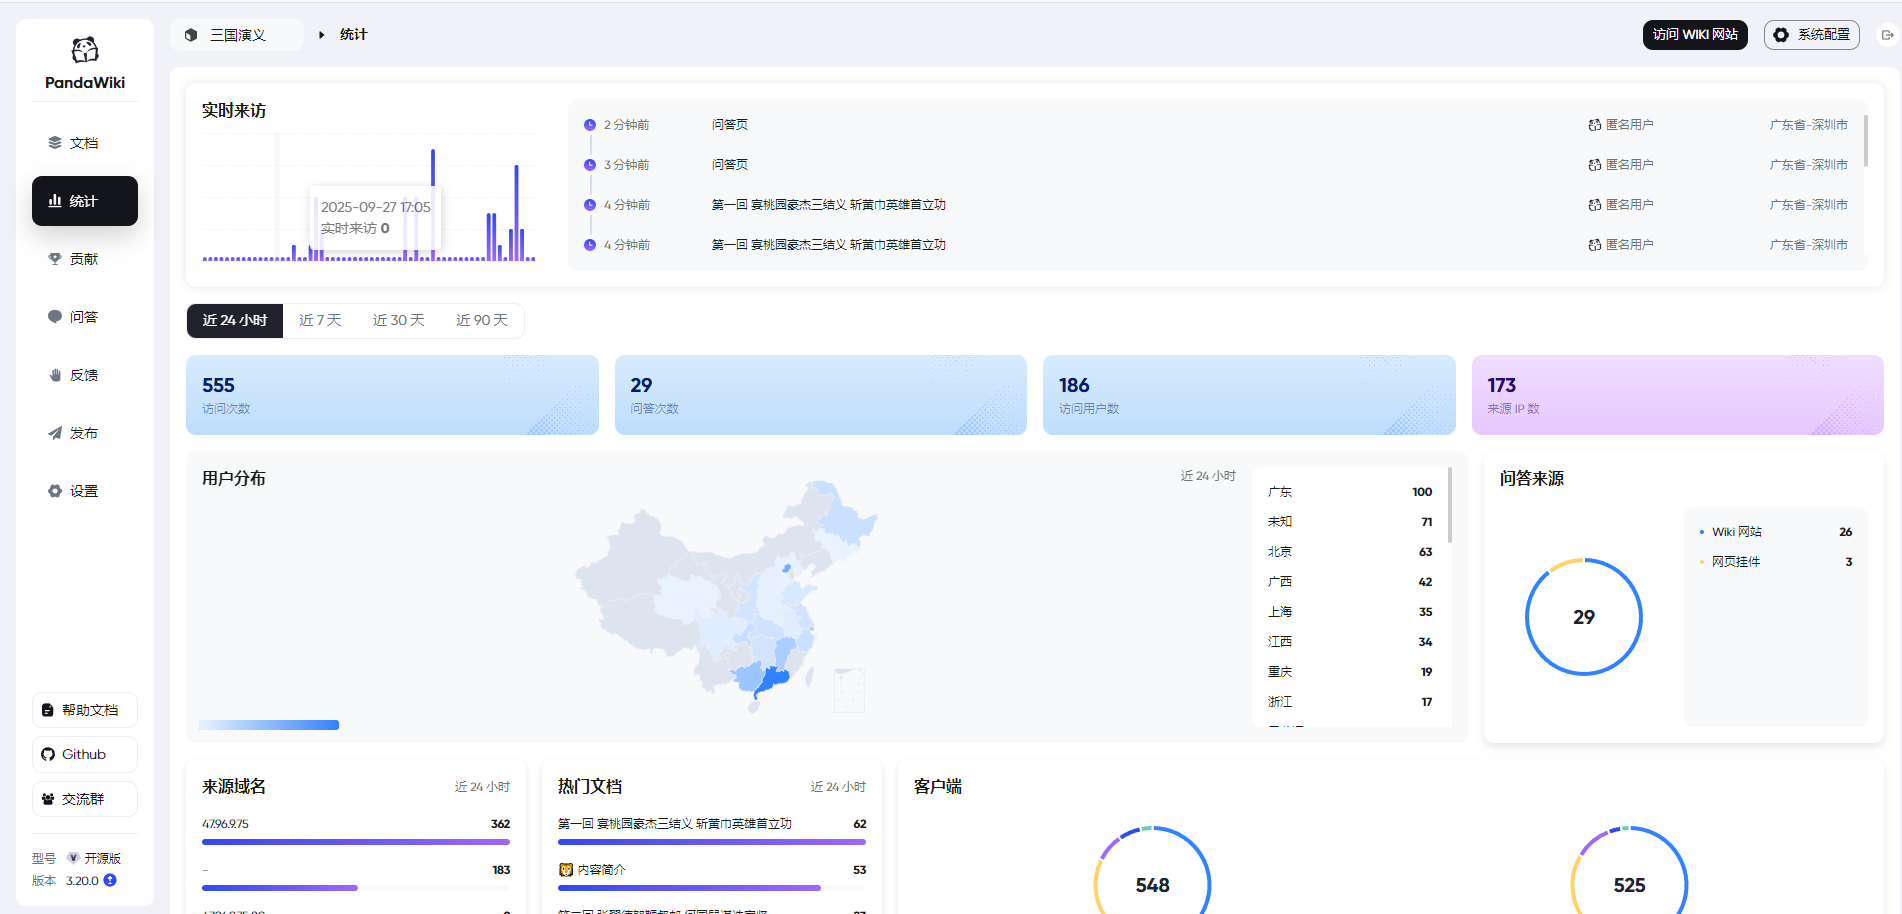Image resolution: width=1902 pixels, height=914 pixels.
Task: Switch to 近 90 天 tab
Action: pyautogui.click(x=482, y=320)
